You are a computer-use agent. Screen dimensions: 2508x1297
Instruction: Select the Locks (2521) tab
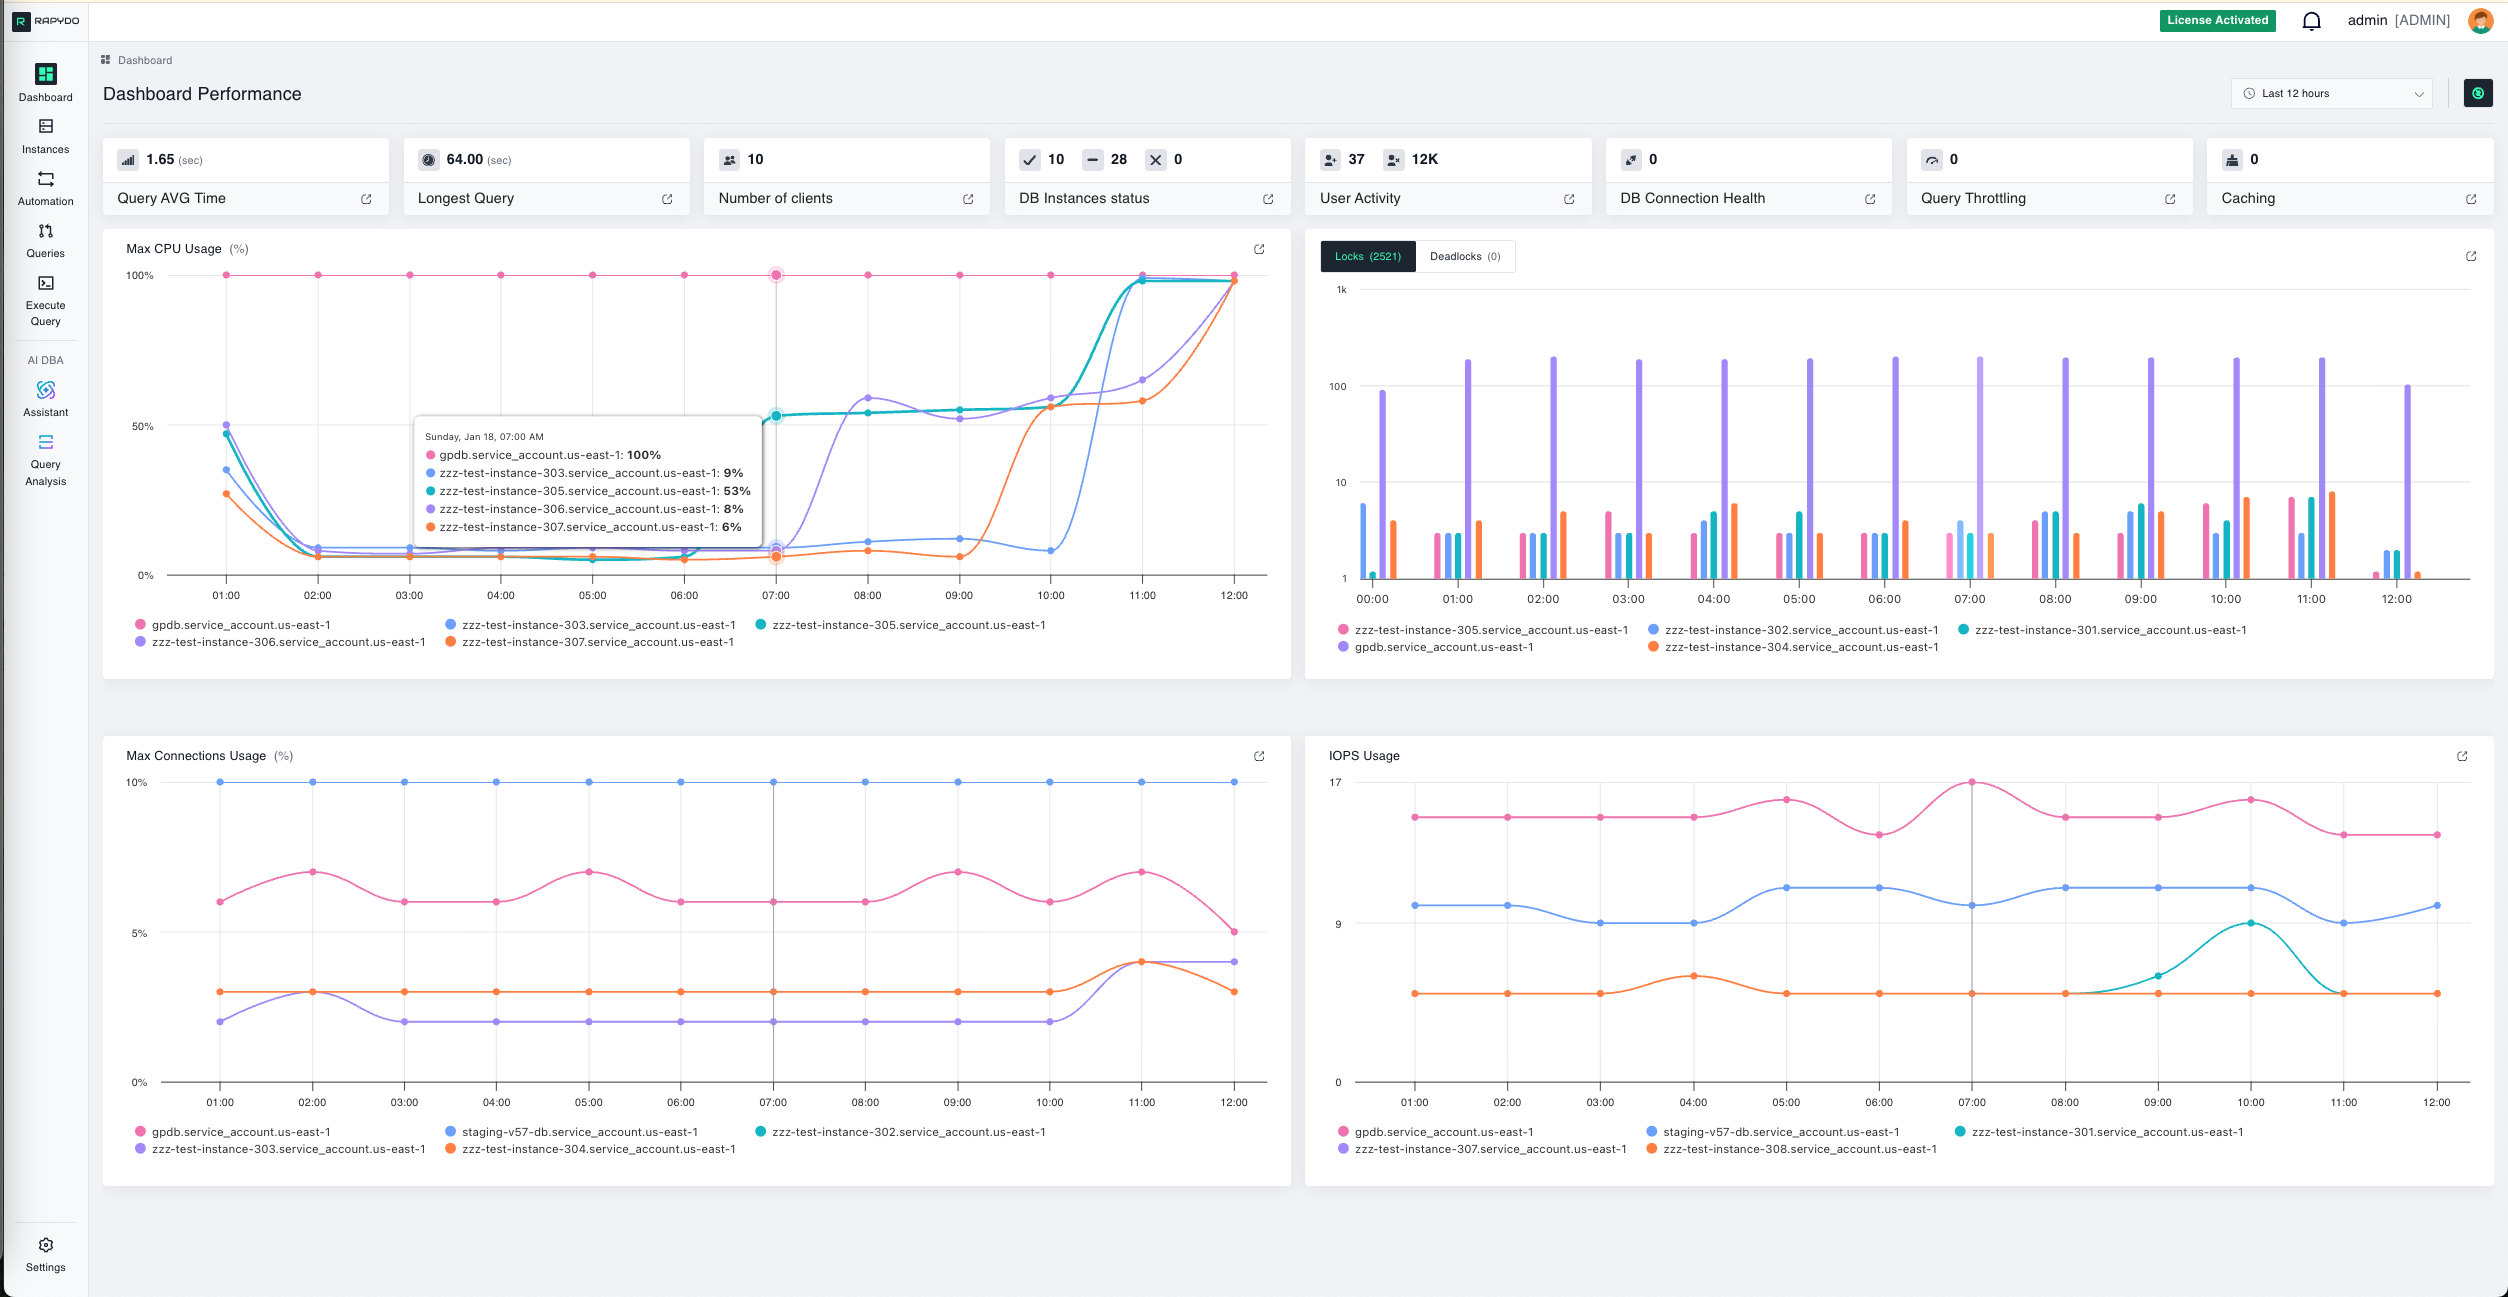(x=1367, y=256)
